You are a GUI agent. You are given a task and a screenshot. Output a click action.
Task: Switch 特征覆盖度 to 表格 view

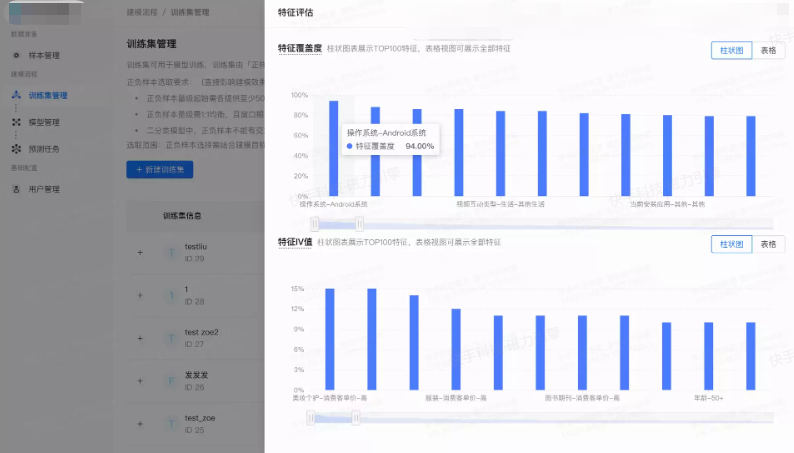tap(768, 50)
